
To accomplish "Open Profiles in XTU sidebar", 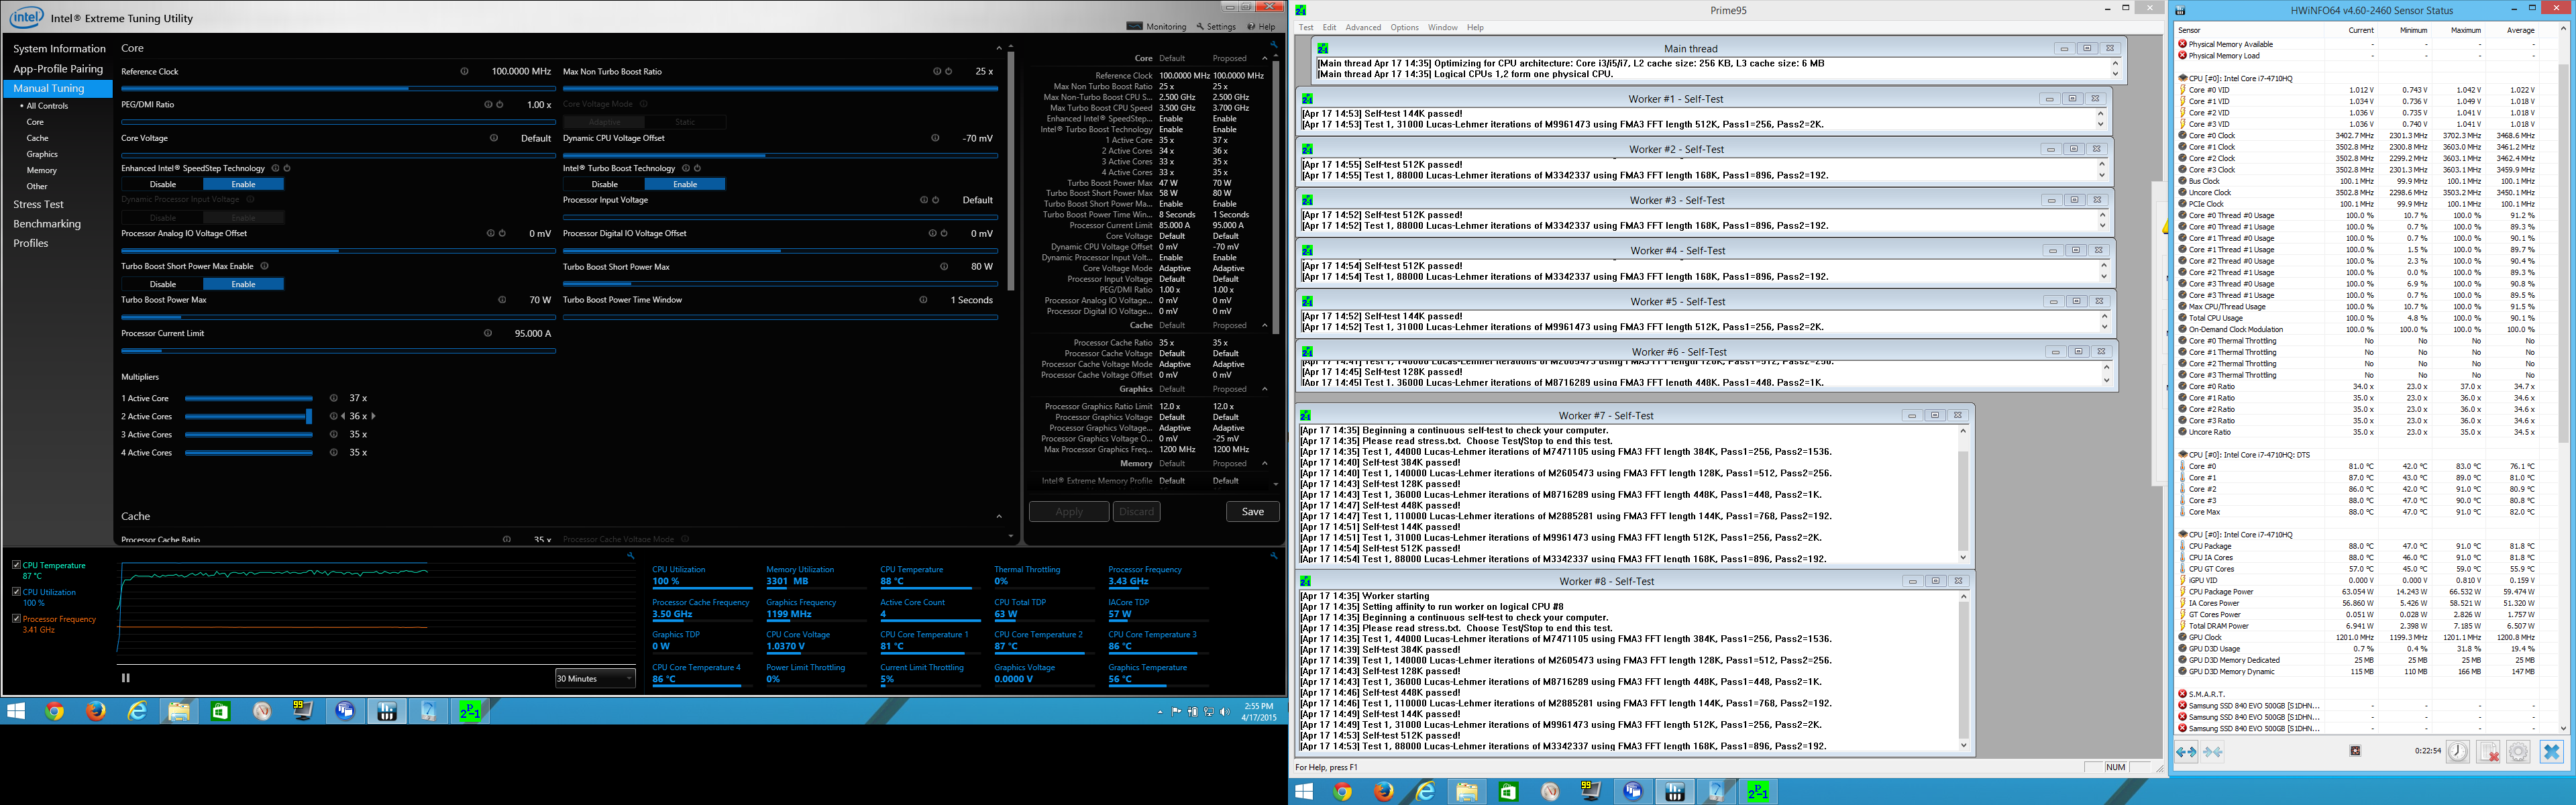I will click(x=30, y=243).
